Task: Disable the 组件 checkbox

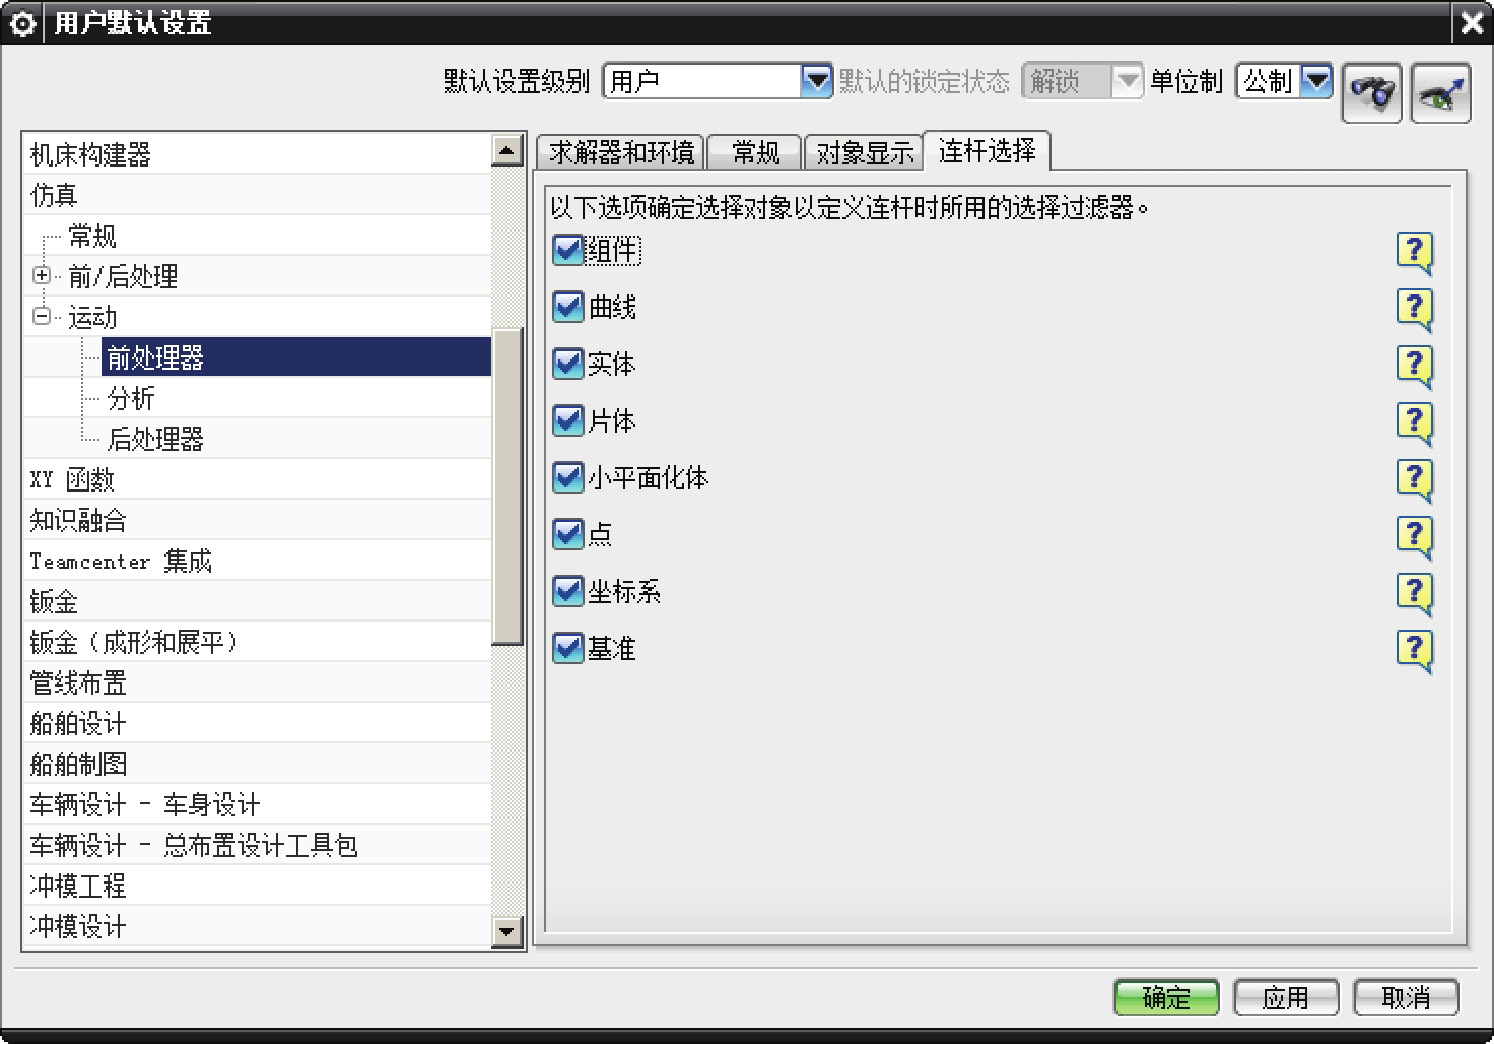Action: (568, 250)
